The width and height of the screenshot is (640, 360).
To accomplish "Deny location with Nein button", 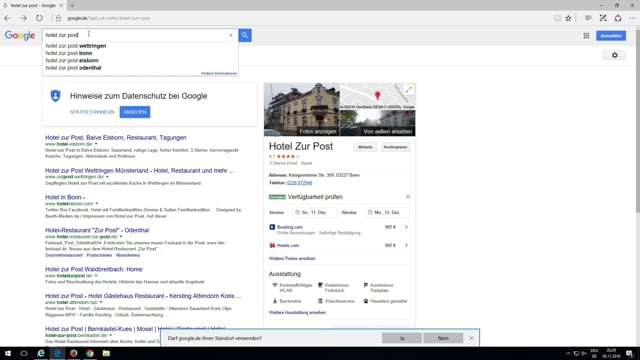I will tap(443, 338).
